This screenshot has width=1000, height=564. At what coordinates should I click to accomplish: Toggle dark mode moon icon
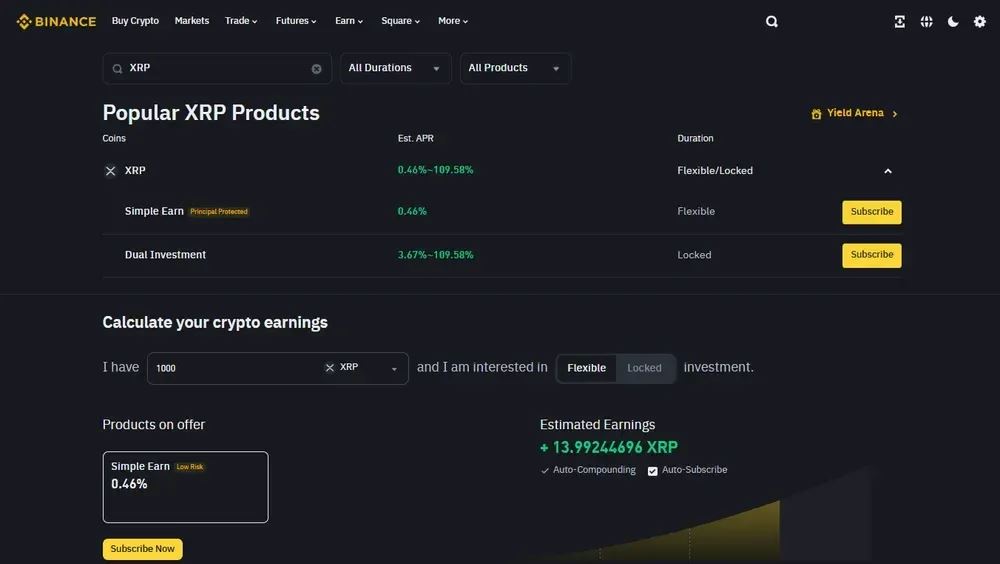coord(953,21)
